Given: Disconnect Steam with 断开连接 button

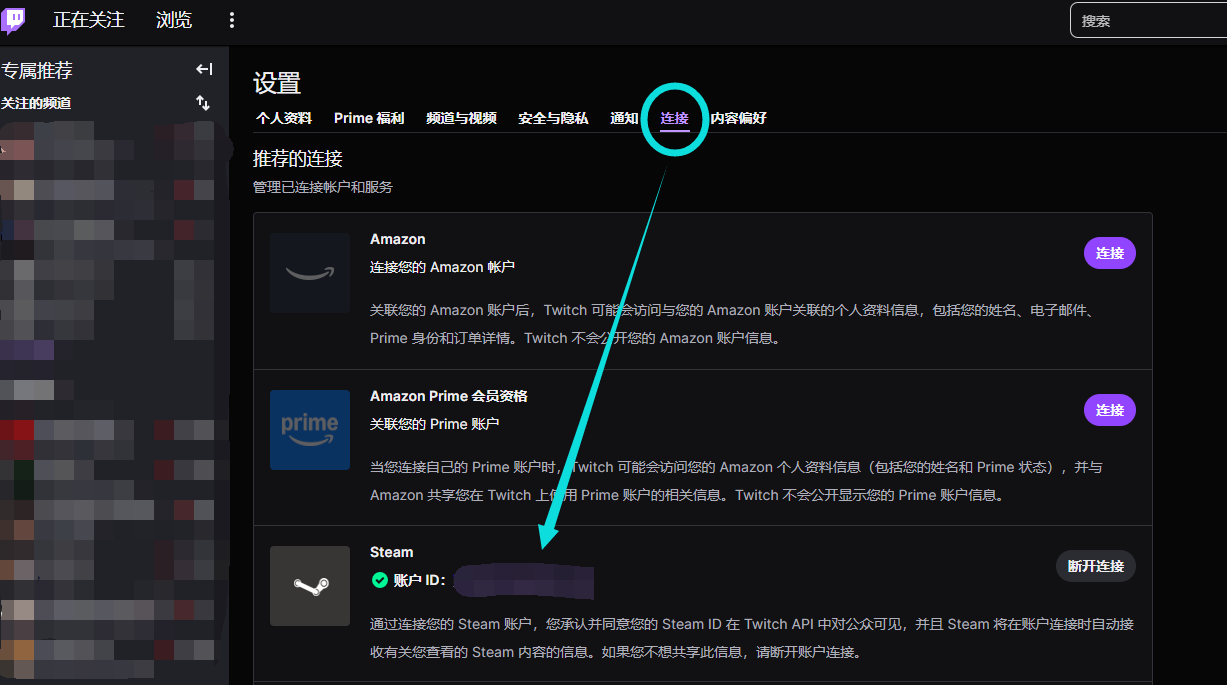Looking at the screenshot, I should coord(1095,566).
